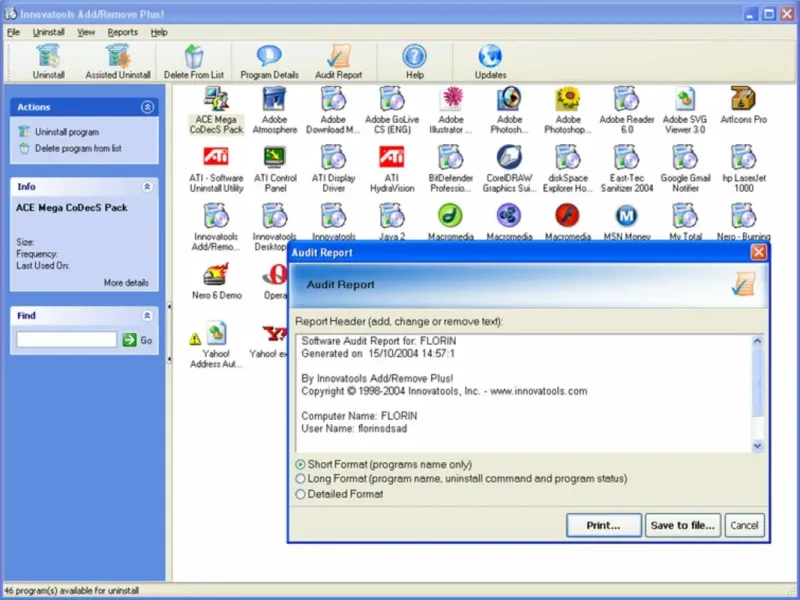
Task: Click report header scrollbar up arrow
Action: (x=758, y=341)
